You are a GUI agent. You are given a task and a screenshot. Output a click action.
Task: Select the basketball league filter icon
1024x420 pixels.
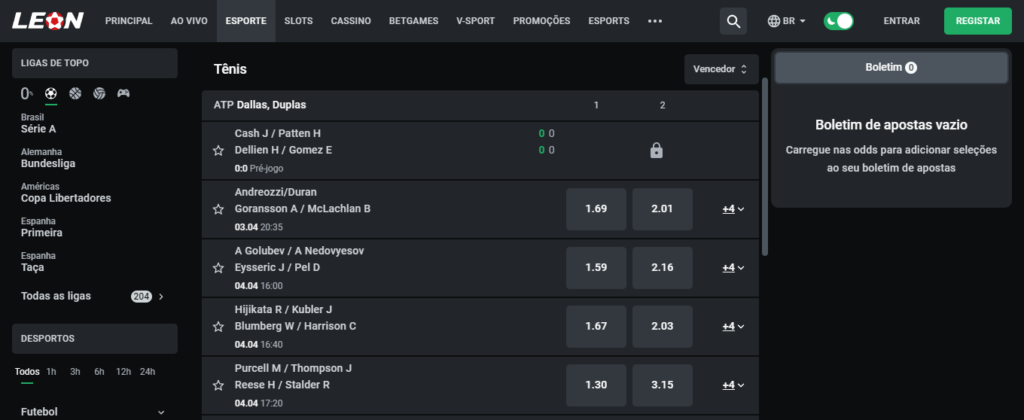click(75, 94)
